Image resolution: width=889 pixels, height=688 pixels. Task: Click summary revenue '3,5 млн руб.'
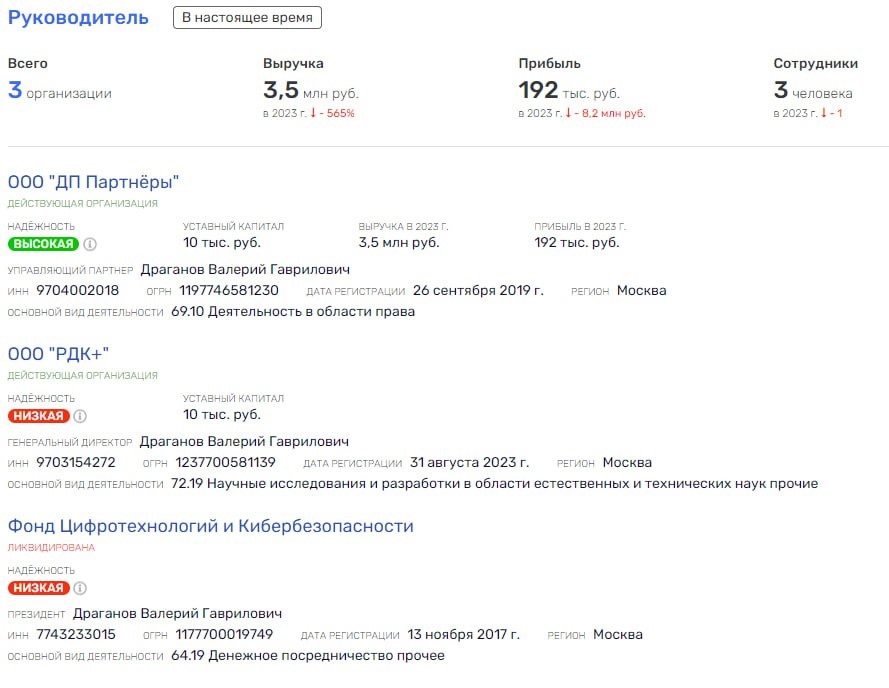click(x=311, y=91)
